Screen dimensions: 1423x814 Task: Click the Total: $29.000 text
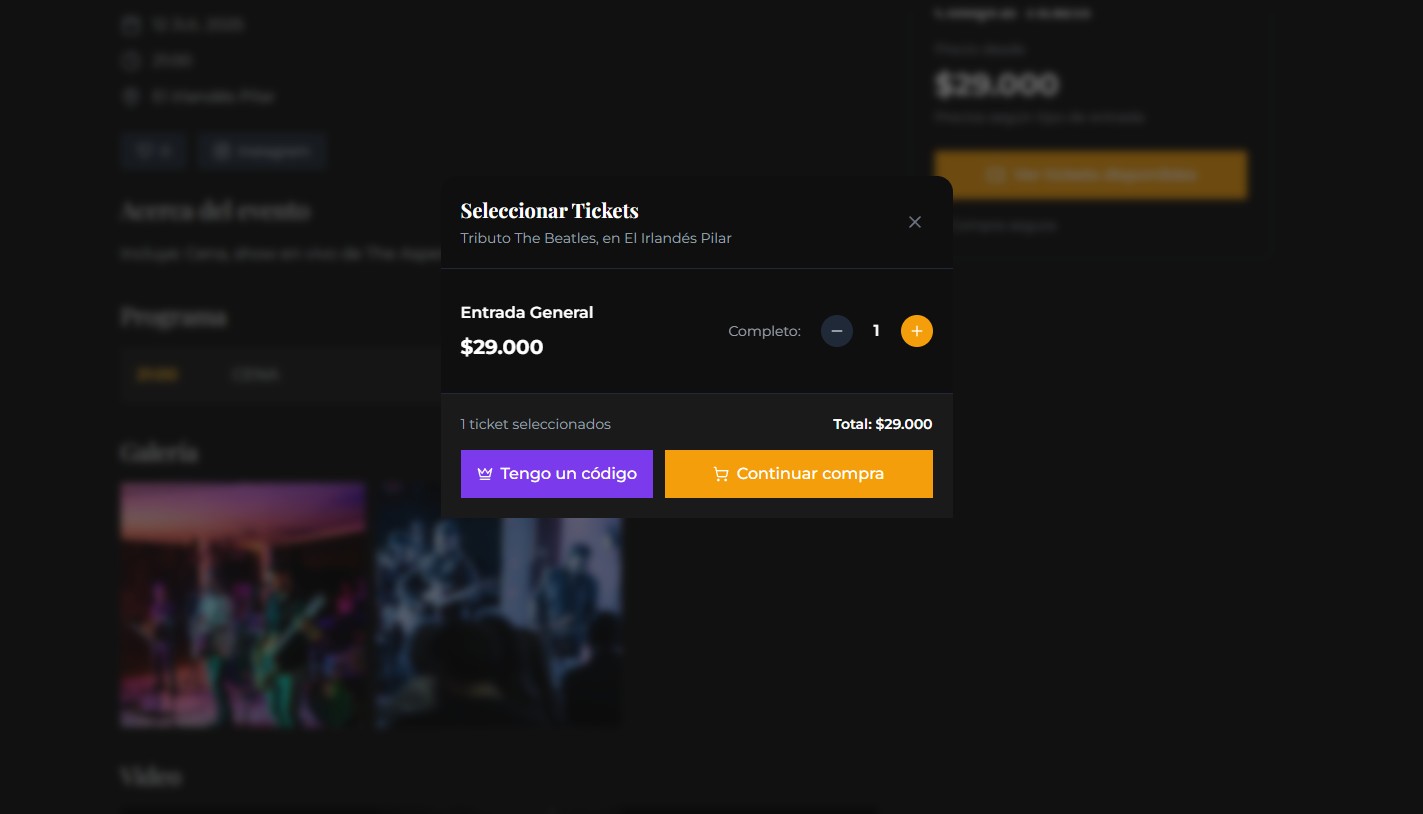coord(883,424)
